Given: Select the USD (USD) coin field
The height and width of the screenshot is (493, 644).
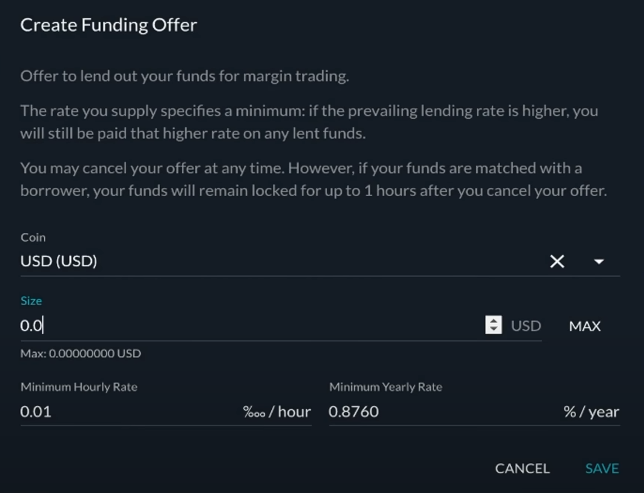Looking at the screenshot, I should click(x=283, y=261).
